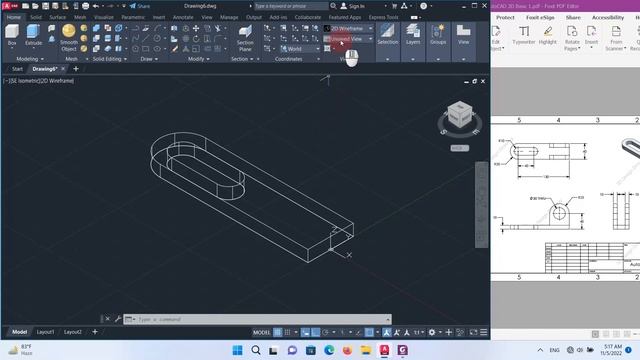
Task: Click Rotate Pages in Foxit PDF Editor
Action: click(572, 38)
